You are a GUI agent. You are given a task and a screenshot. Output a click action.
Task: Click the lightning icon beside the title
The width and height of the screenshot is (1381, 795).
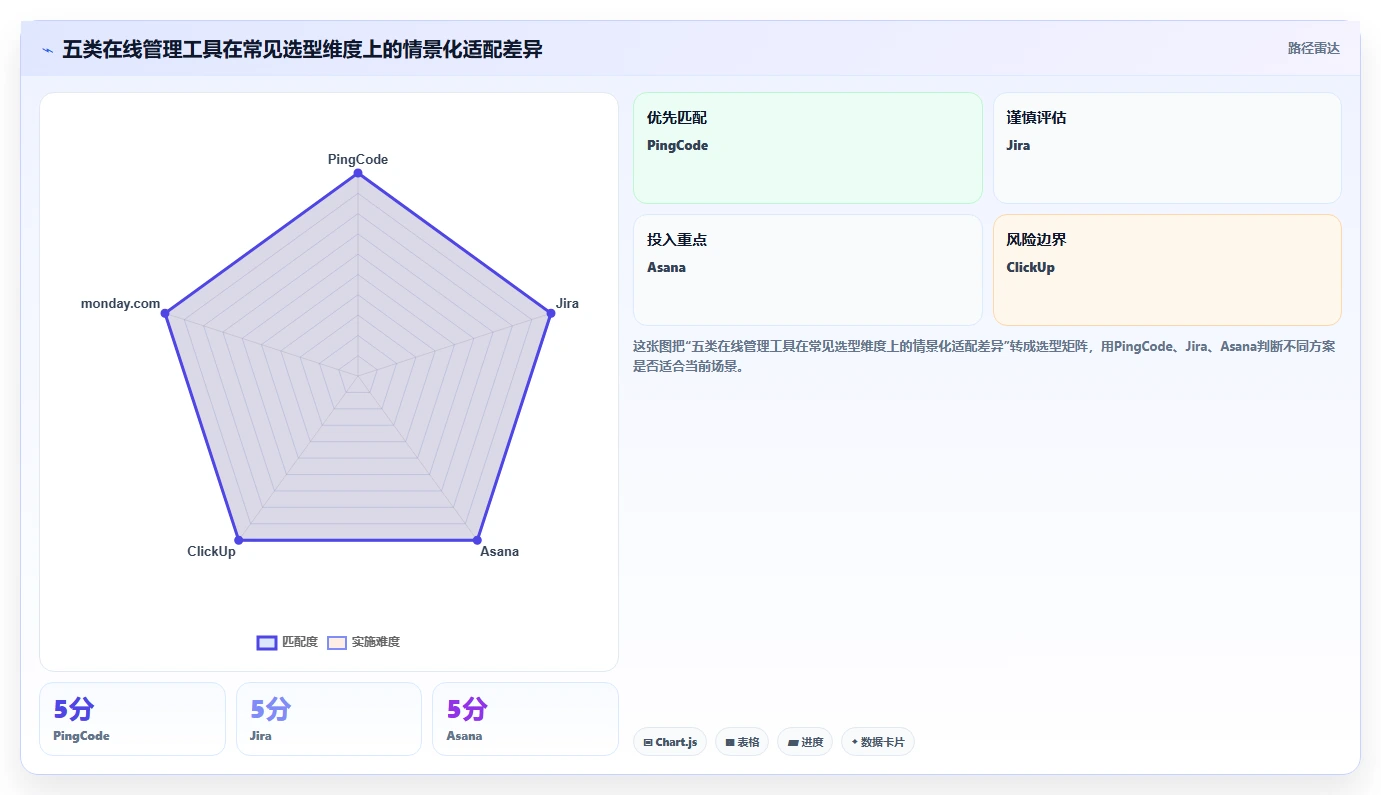(x=47, y=50)
